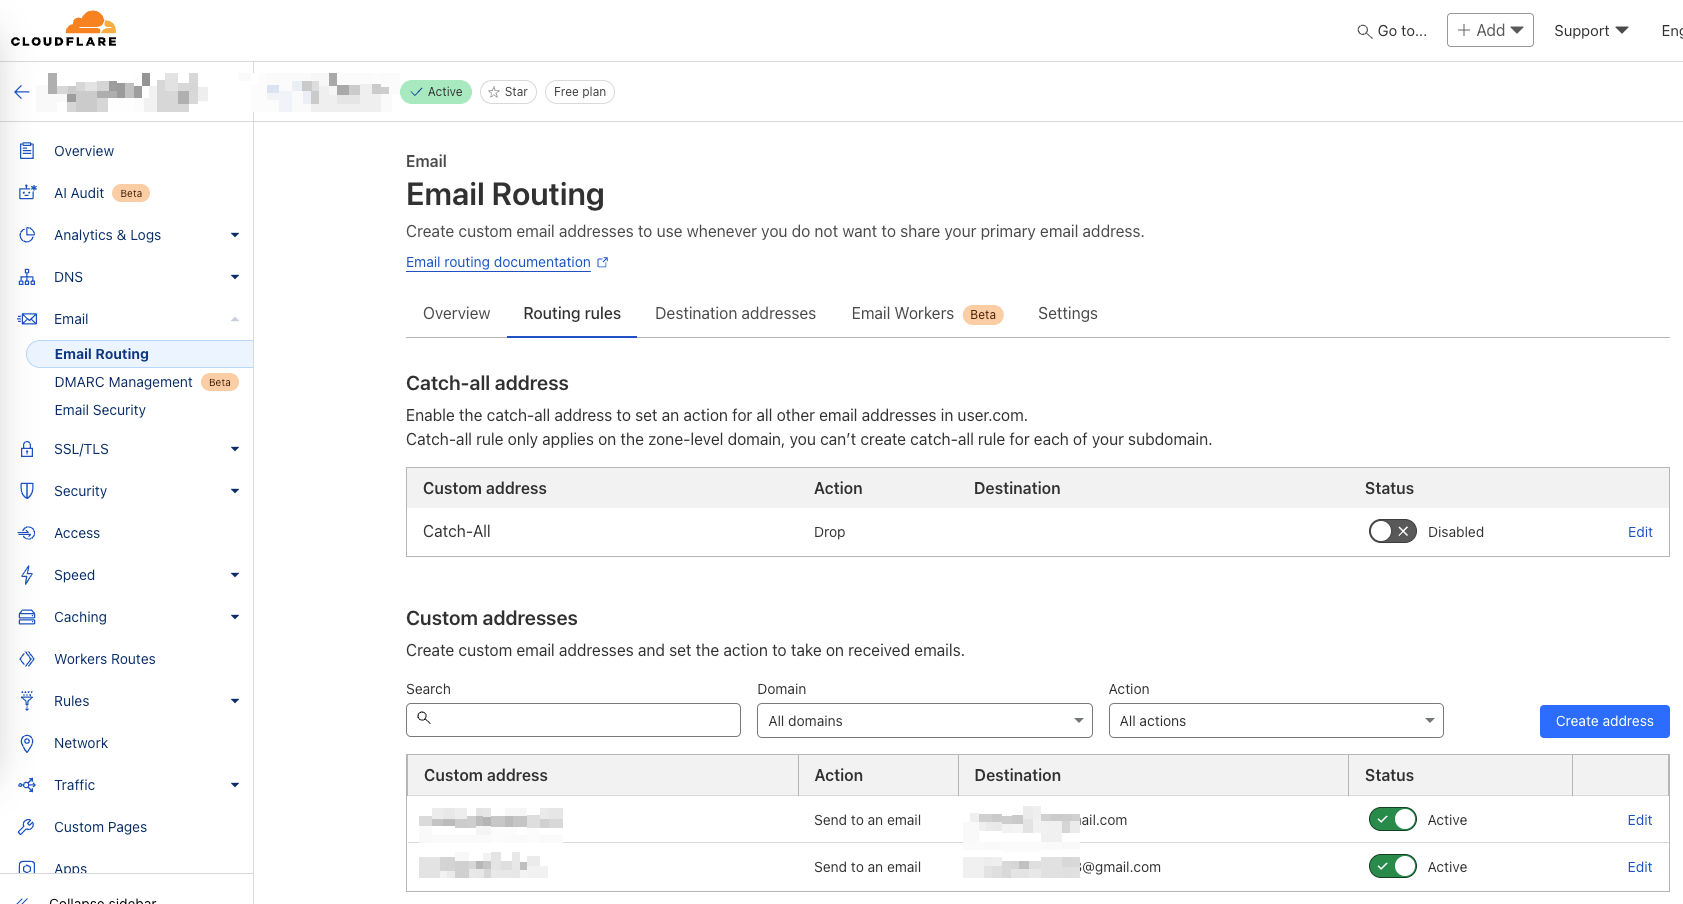This screenshot has height=904, width=1683.
Task: Toggle the @gmail.com destination rule switch
Action: tap(1392, 867)
